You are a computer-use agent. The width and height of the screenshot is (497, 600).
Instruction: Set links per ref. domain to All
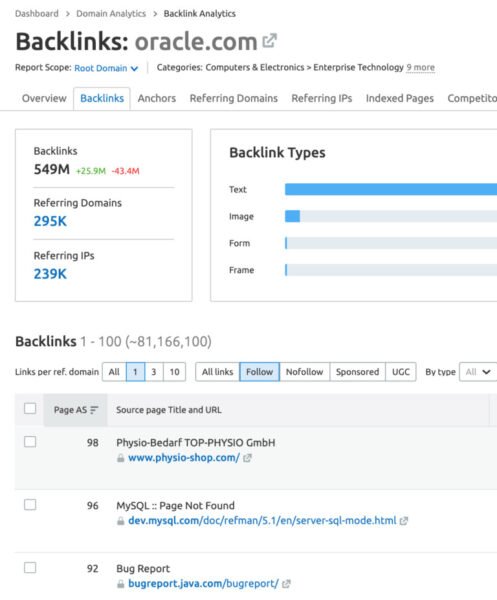coord(114,372)
